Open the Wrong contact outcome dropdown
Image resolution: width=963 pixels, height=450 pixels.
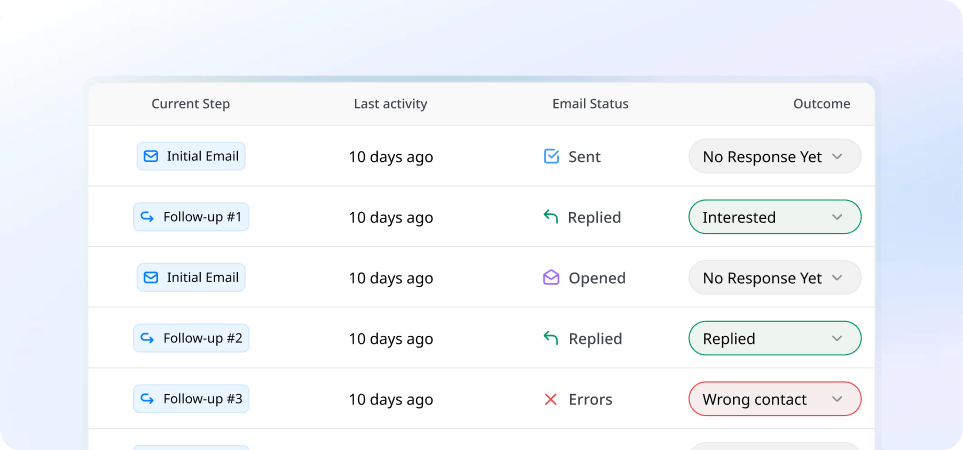775,399
